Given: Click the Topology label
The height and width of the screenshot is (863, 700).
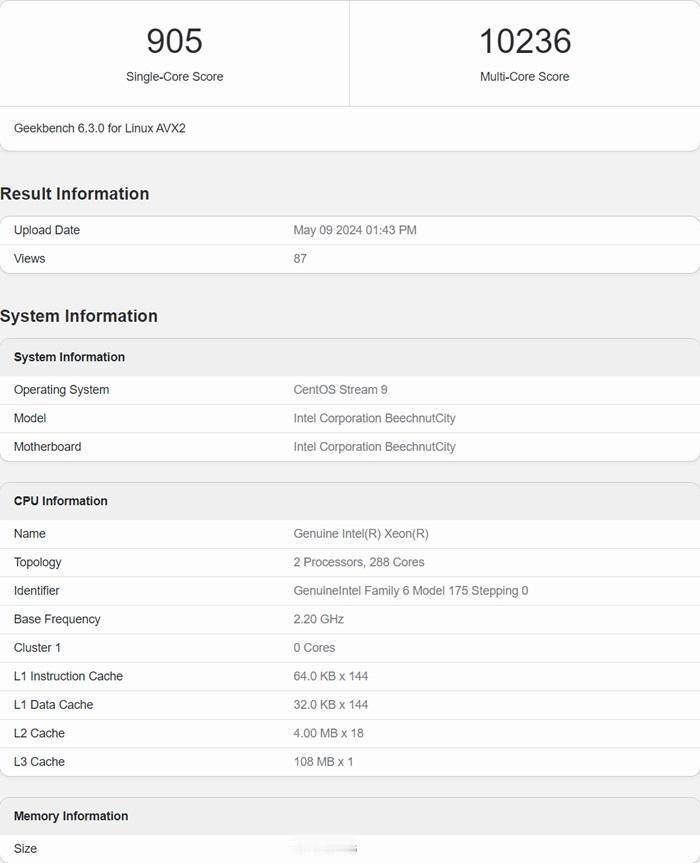Looking at the screenshot, I should pos(37,562).
